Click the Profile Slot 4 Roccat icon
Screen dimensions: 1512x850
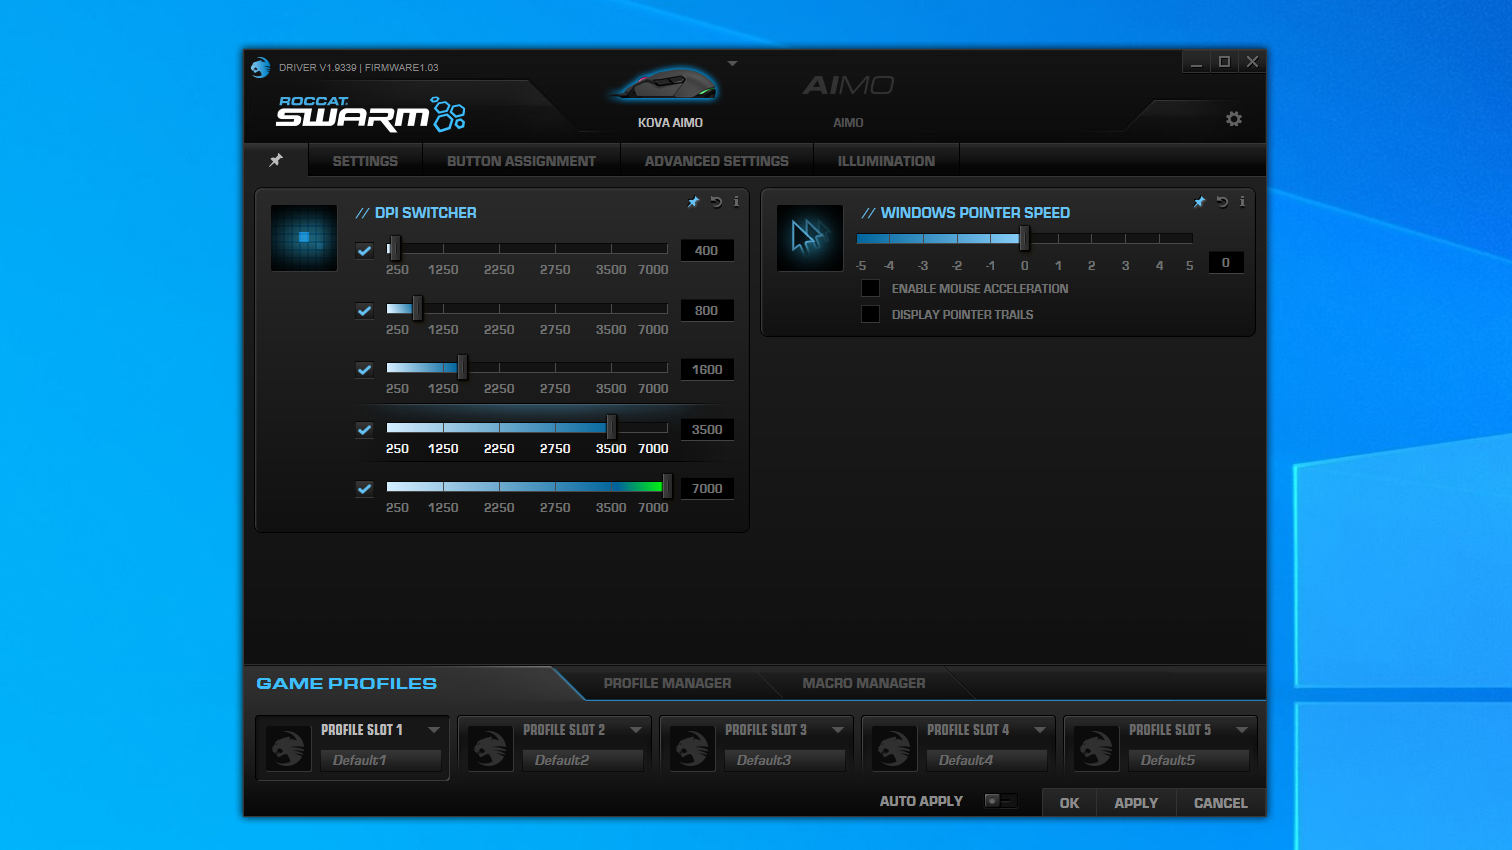point(894,748)
